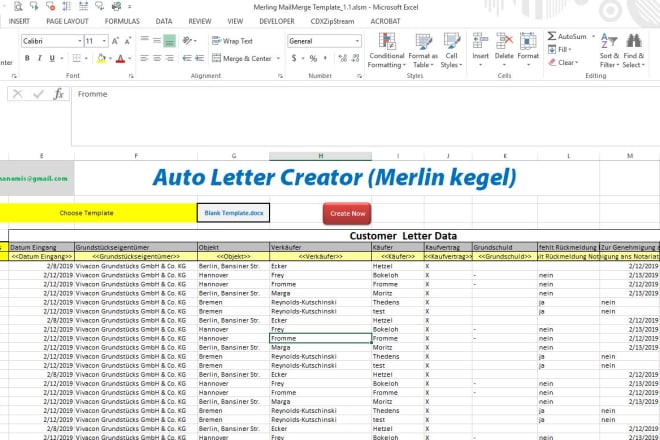Screen dimensions: 660x440
Task: Expand the borders dropdown arrow
Action: (x=86, y=58)
